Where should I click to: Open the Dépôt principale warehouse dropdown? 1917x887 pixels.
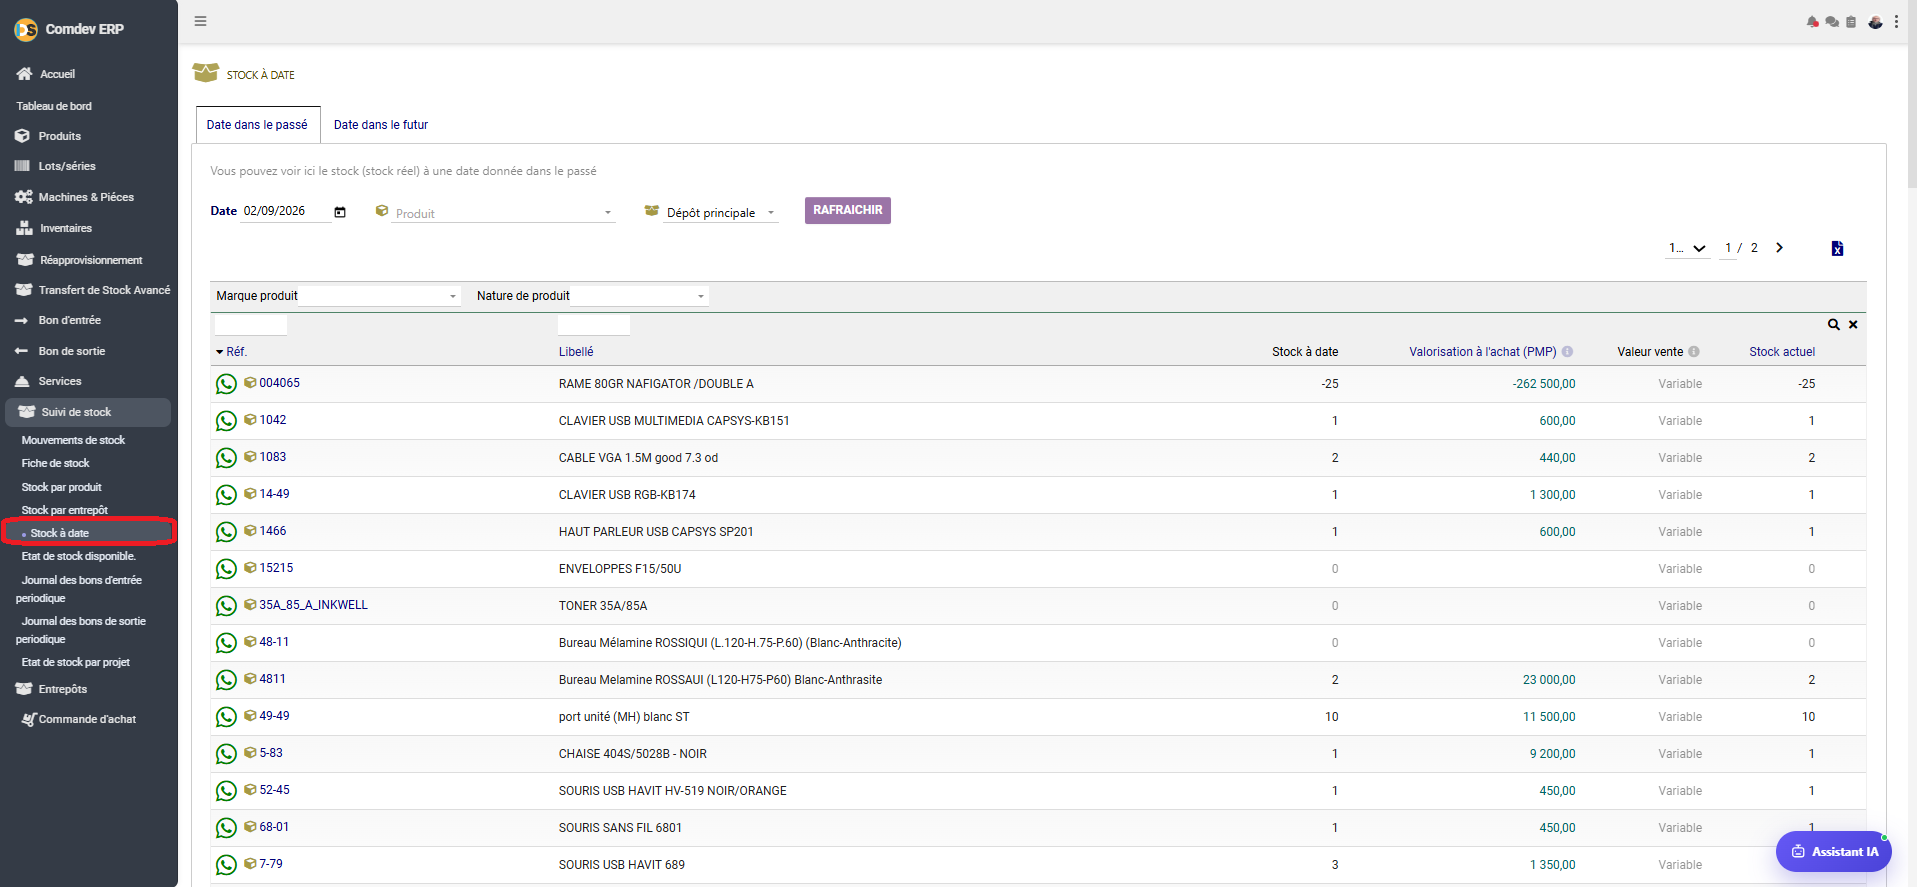(721, 213)
